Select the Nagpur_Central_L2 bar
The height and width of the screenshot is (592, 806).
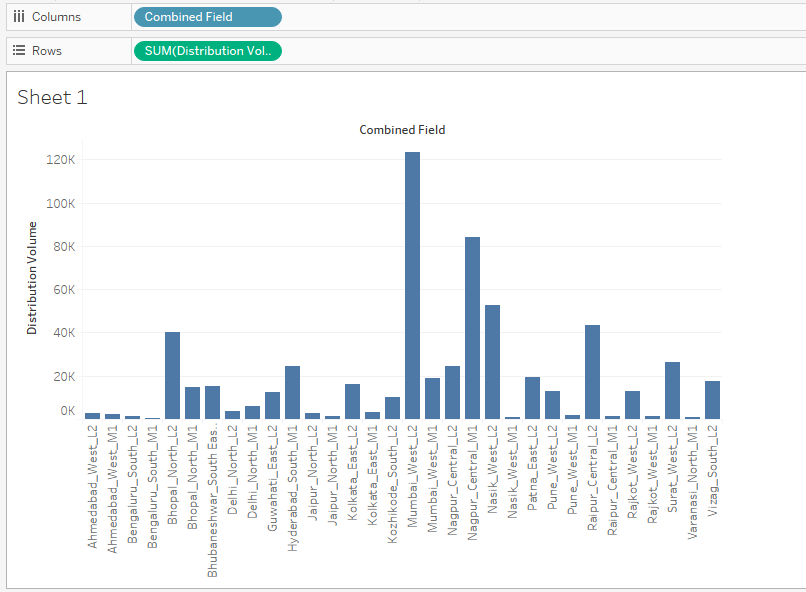452,392
